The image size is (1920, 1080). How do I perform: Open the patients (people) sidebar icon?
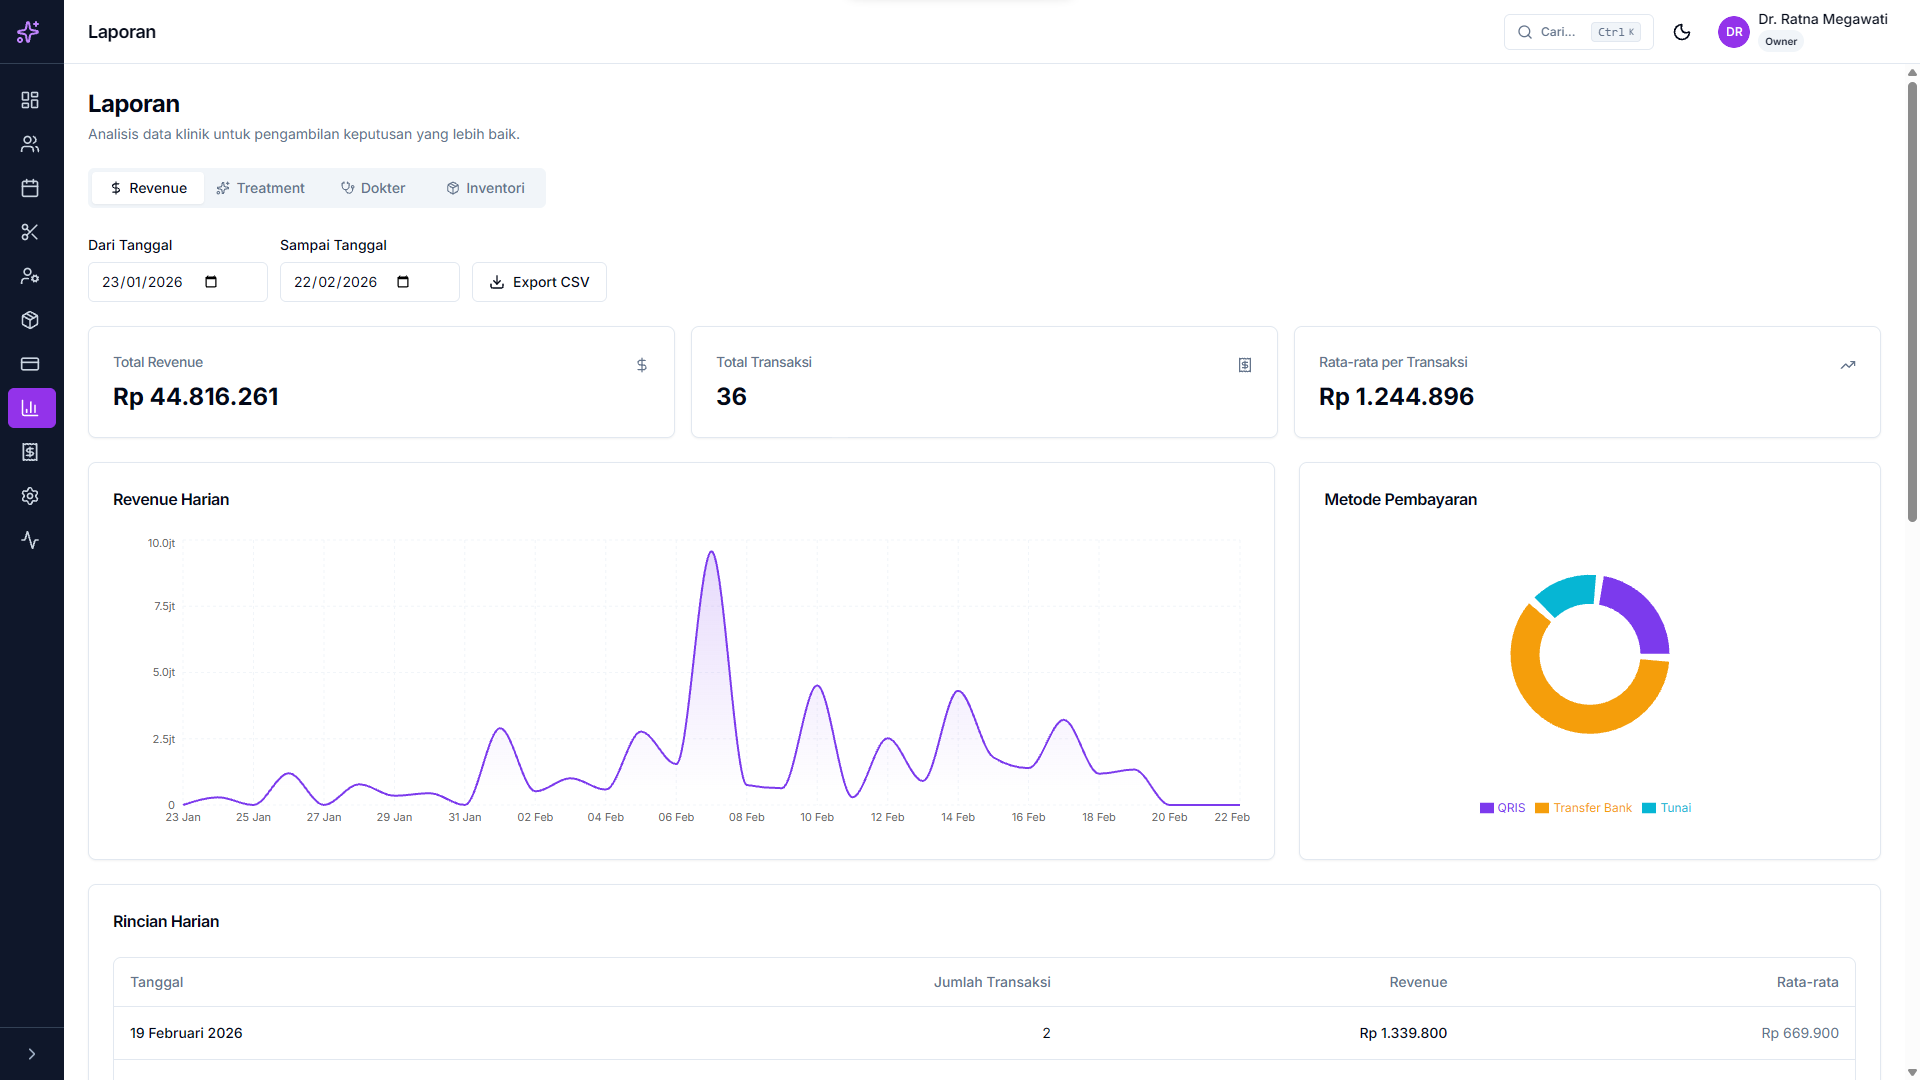click(30, 144)
